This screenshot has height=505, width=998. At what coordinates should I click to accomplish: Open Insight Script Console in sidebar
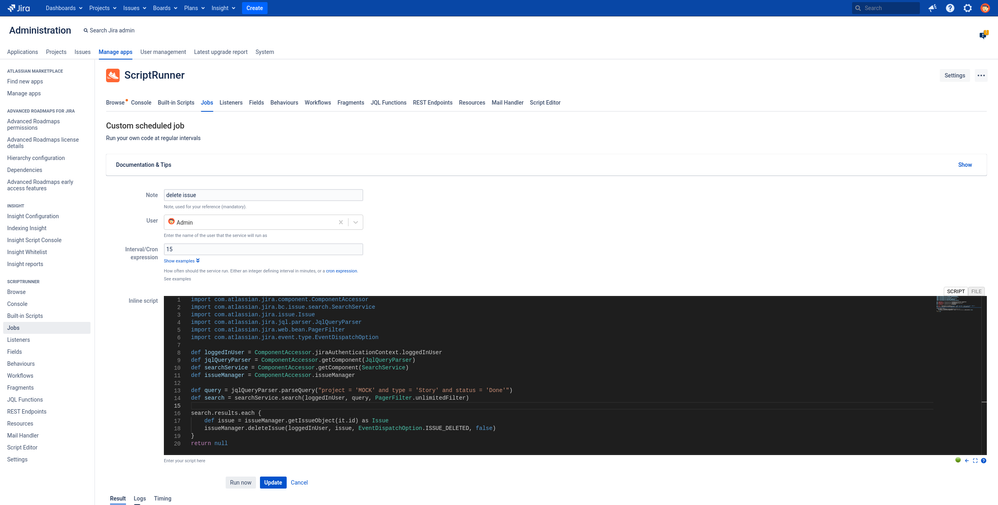(34, 240)
